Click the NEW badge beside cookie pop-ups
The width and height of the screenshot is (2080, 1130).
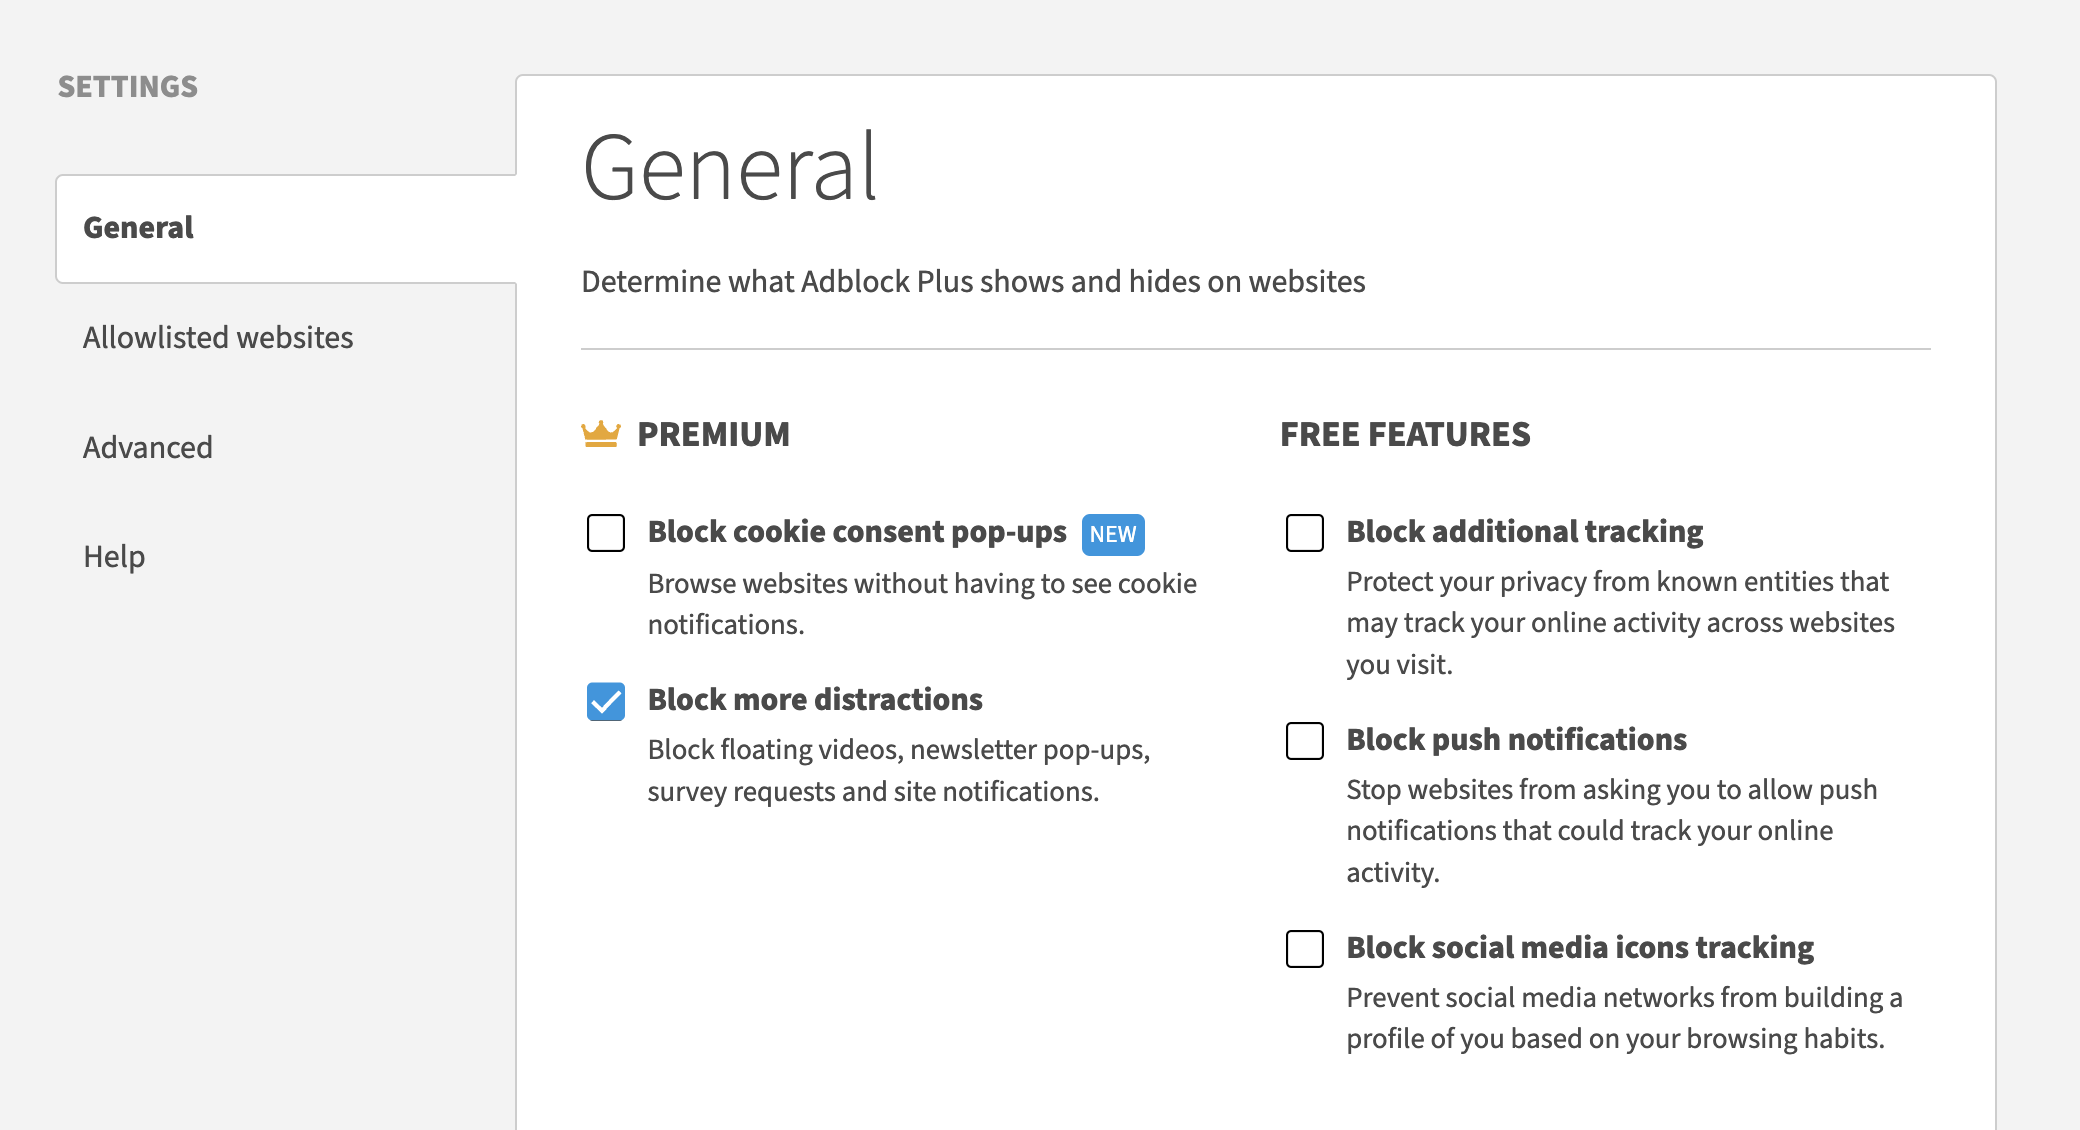[1112, 534]
